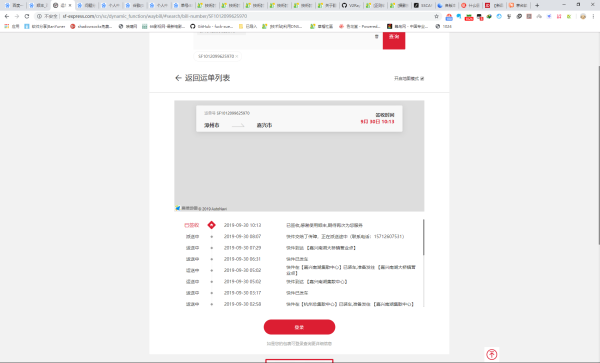Switch to the GitHub V2Ray tab
600x363 pixels.
click(351, 5)
